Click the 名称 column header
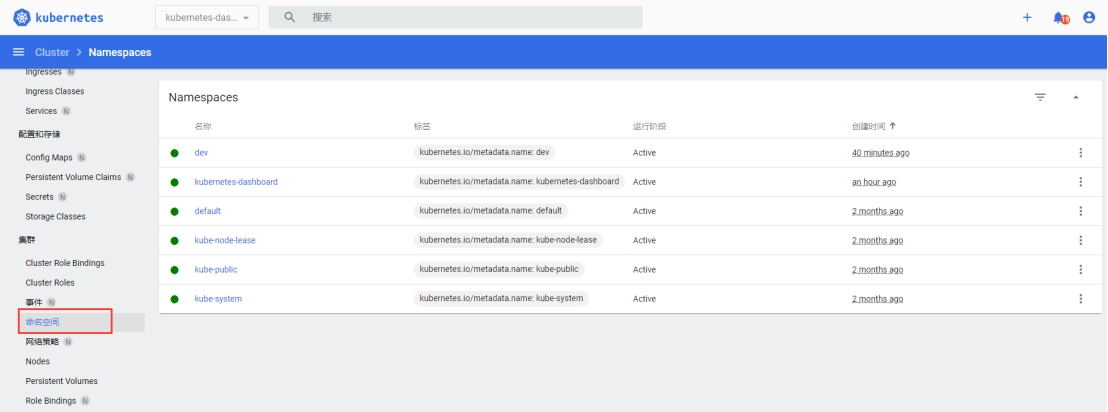Viewport: 1108px width, 412px height. tap(203, 126)
